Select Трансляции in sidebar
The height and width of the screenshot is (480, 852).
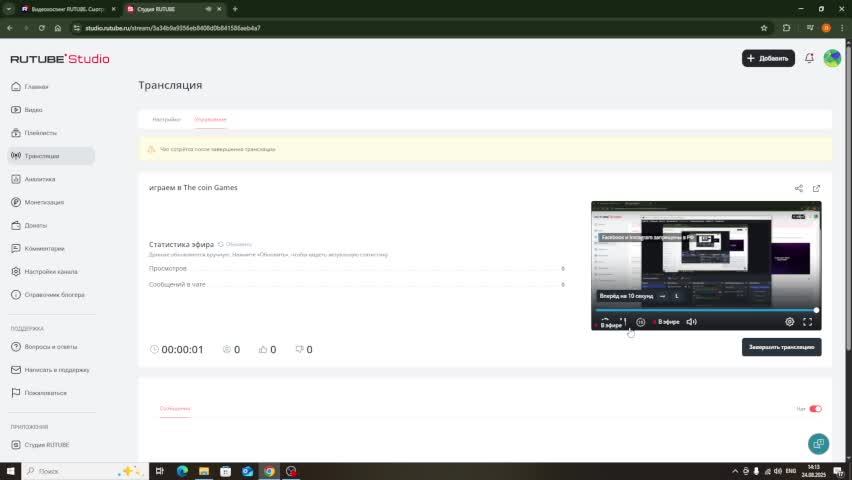(x=52, y=156)
